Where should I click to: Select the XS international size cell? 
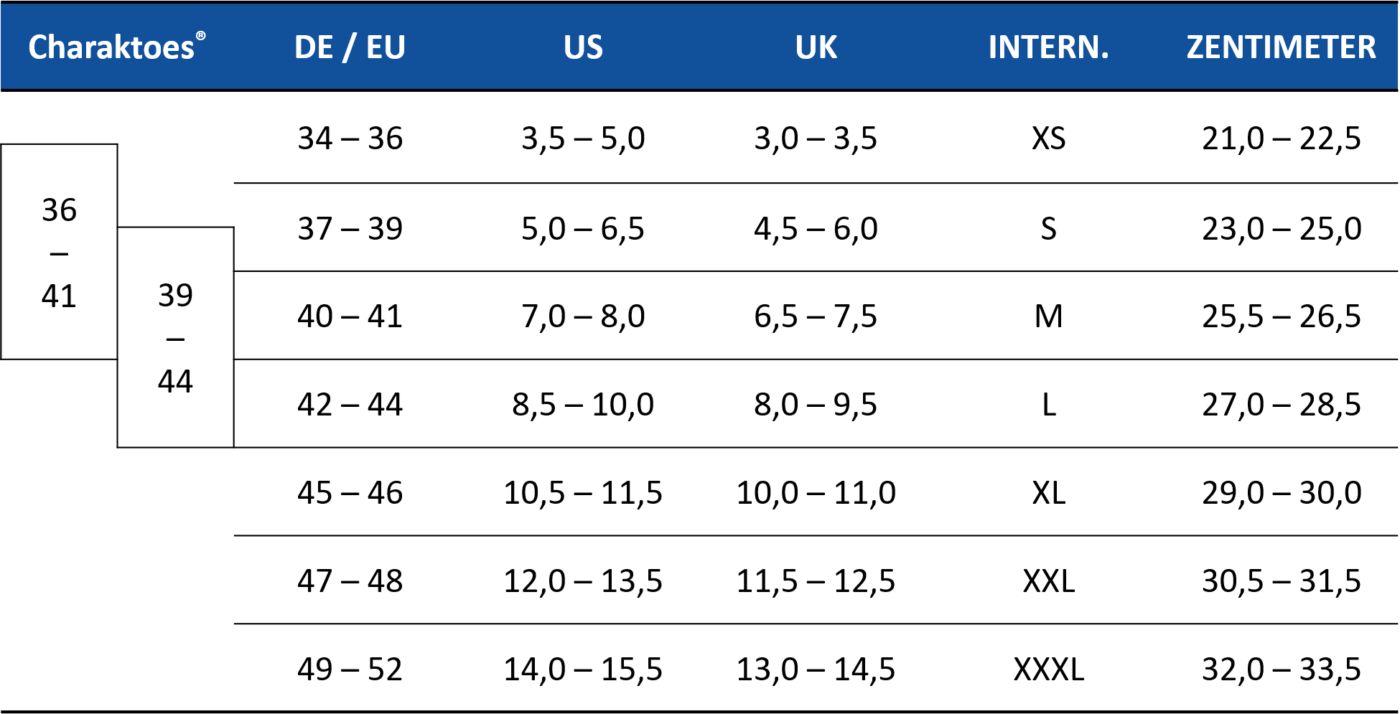pos(1048,138)
